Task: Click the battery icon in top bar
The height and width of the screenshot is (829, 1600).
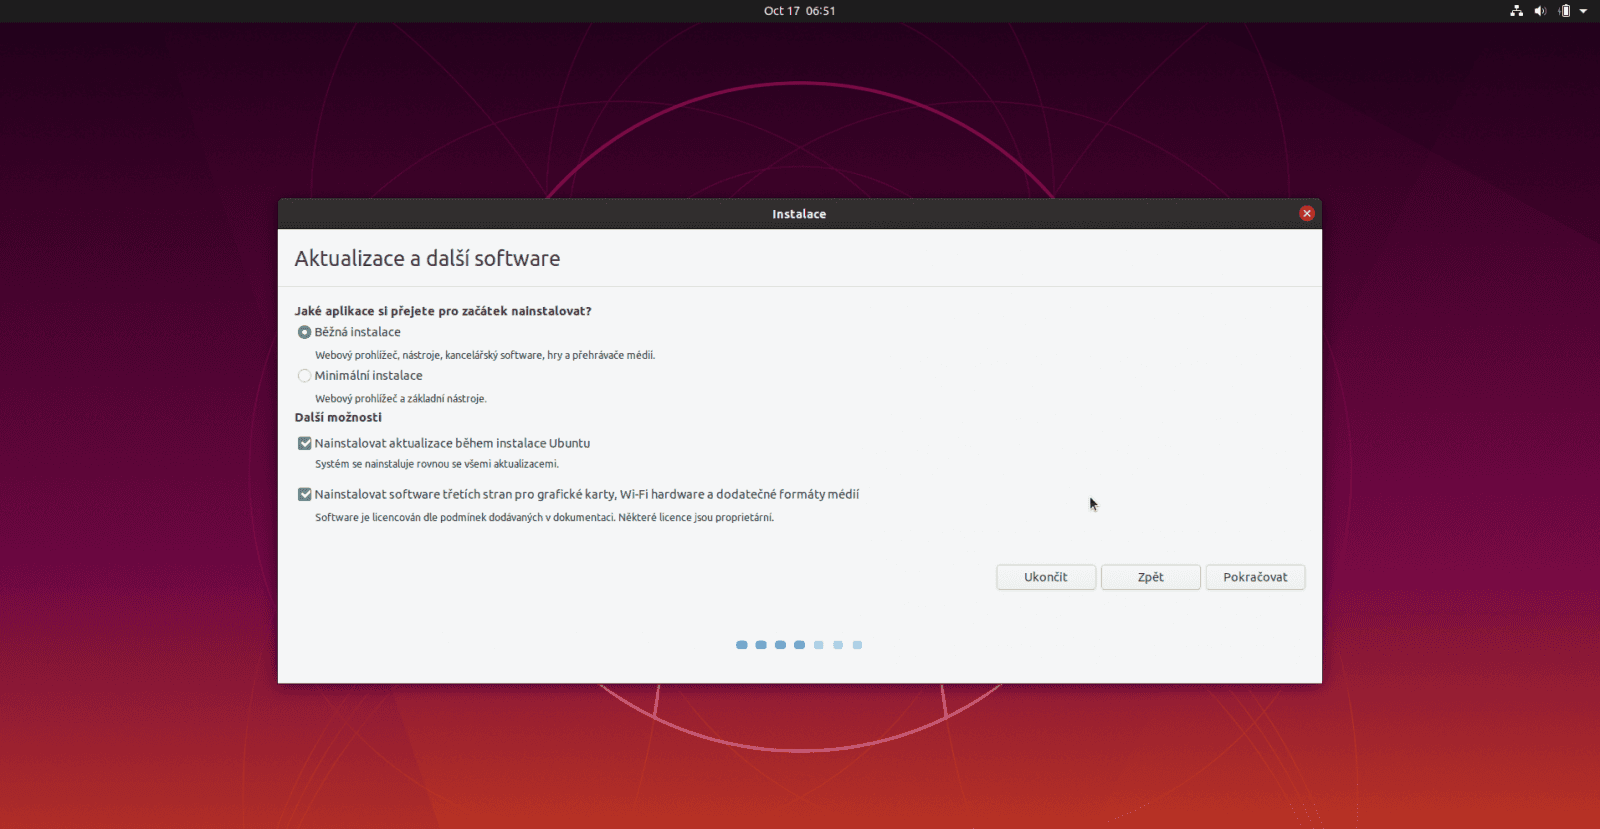Action: [x=1564, y=11]
